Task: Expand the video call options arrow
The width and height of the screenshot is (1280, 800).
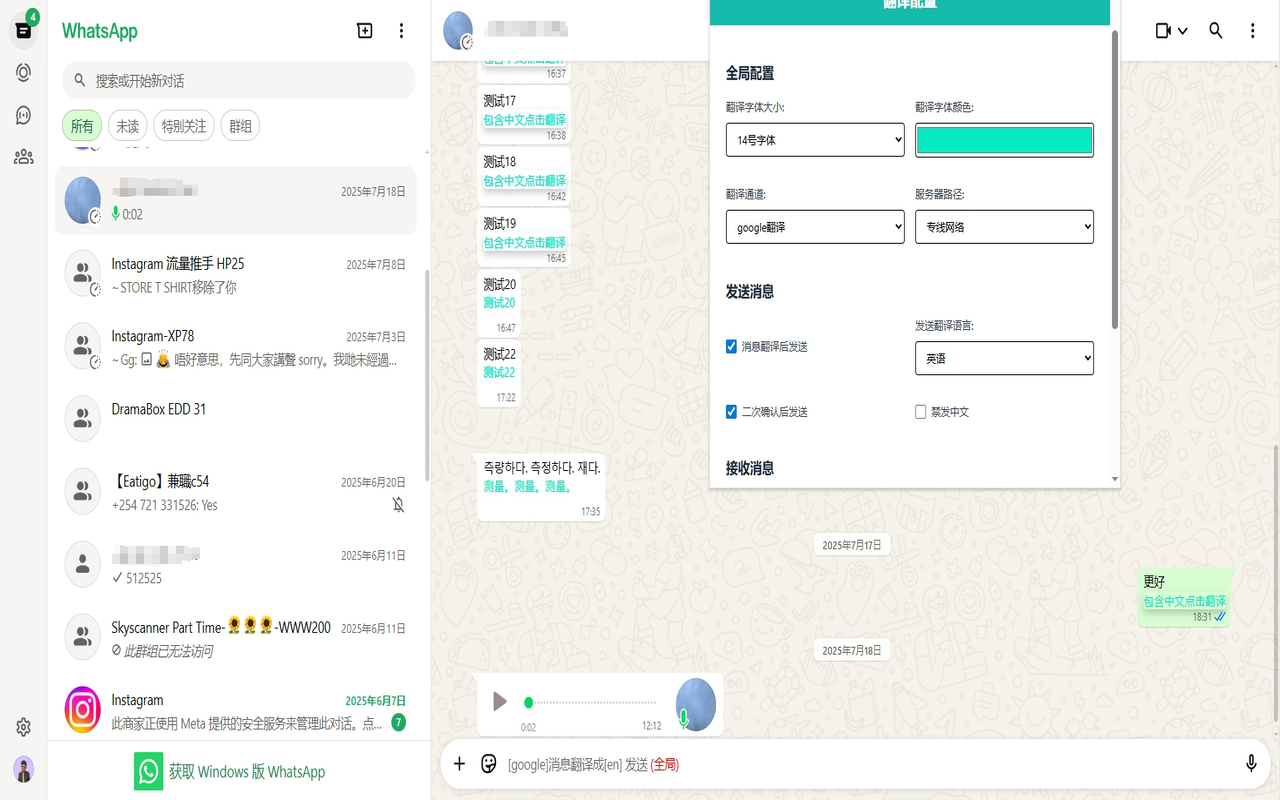Action: click(x=1183, y=31)
